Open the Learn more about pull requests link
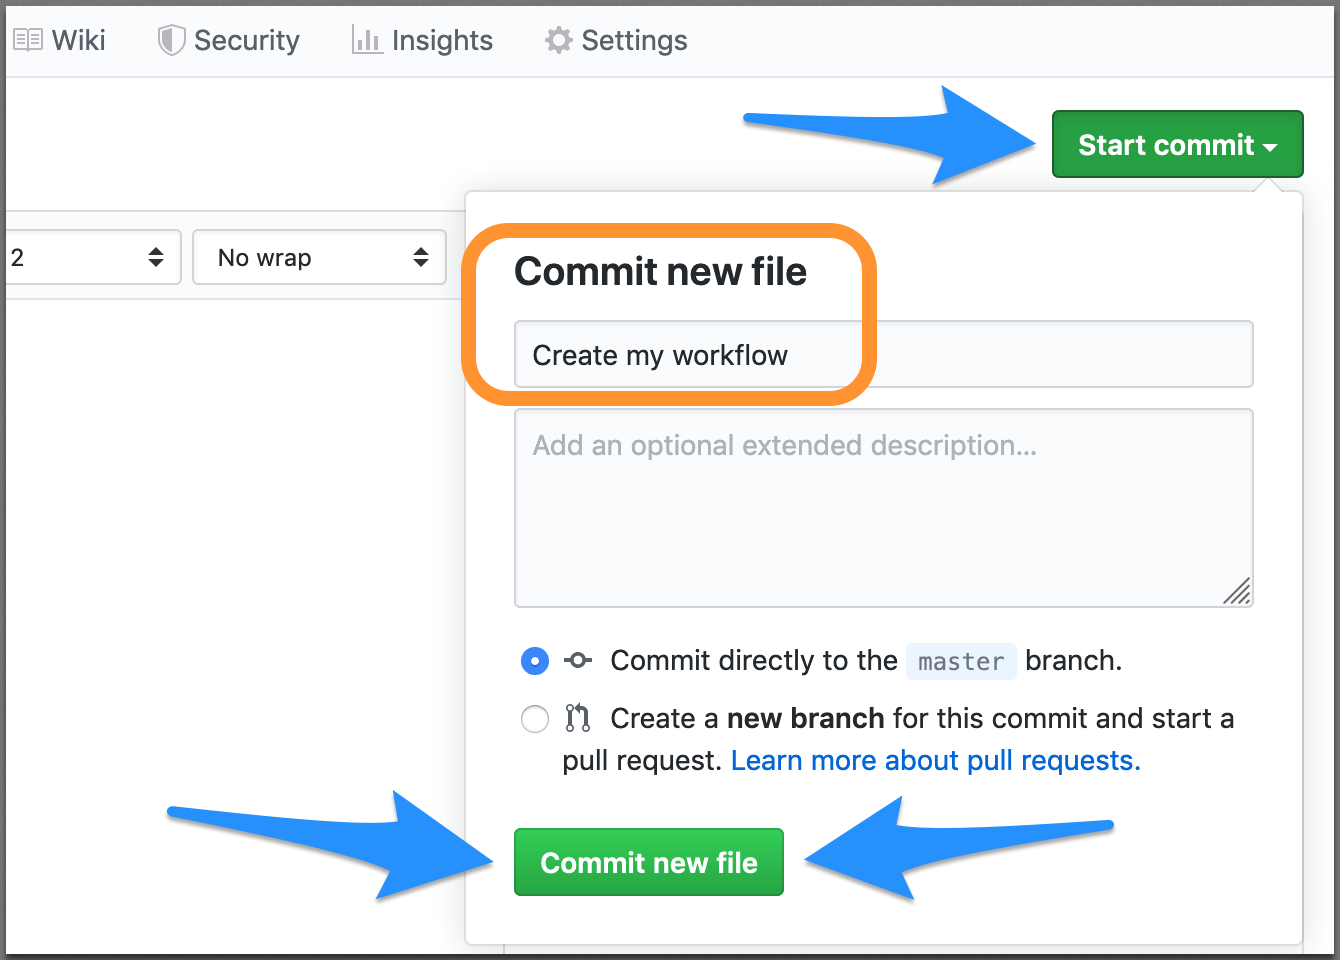This screenshot has width=1340, height=960. (934, 760)
